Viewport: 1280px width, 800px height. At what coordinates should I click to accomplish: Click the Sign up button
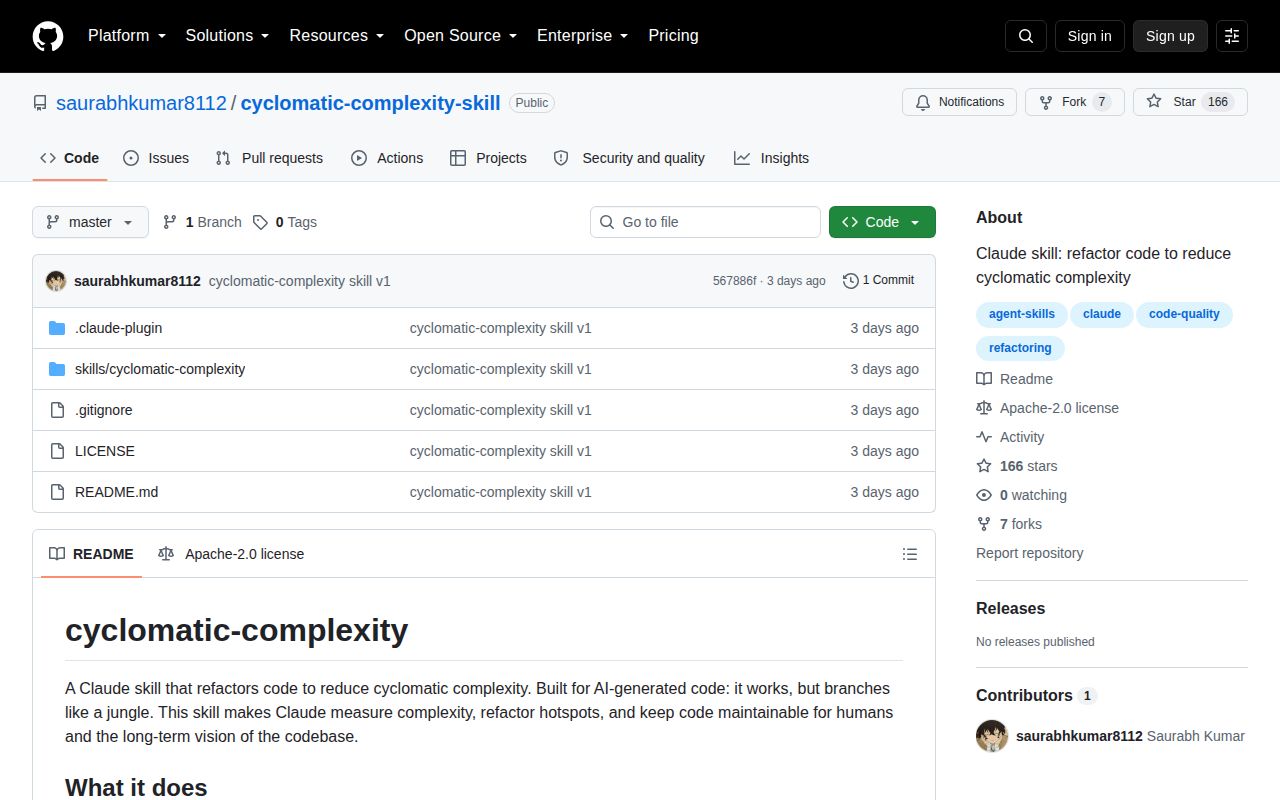pyautogui.click(x=1170, y=36)
